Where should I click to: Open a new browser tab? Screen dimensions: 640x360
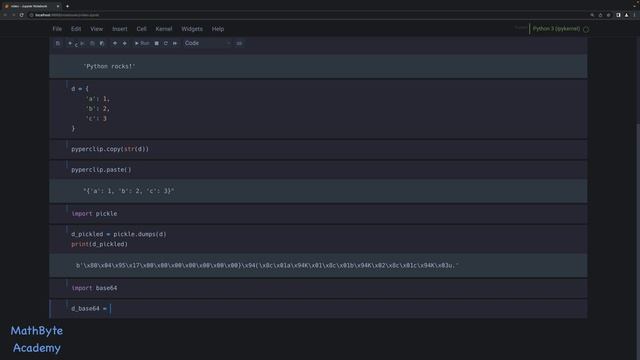67,6
